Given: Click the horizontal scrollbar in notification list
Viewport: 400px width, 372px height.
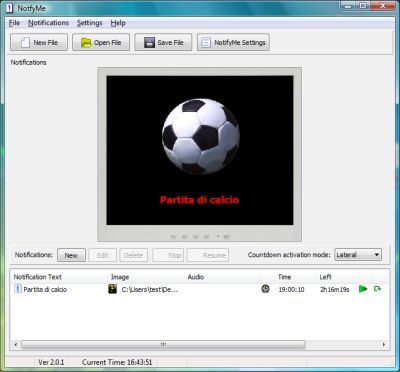Looking at the screenshot, I should pos(163,344).
